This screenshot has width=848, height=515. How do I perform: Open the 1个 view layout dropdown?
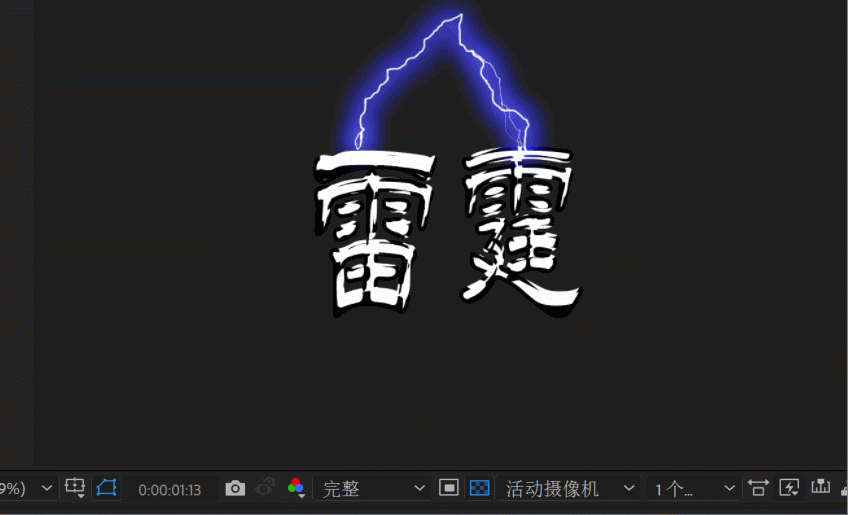click(x=693, y=488)
